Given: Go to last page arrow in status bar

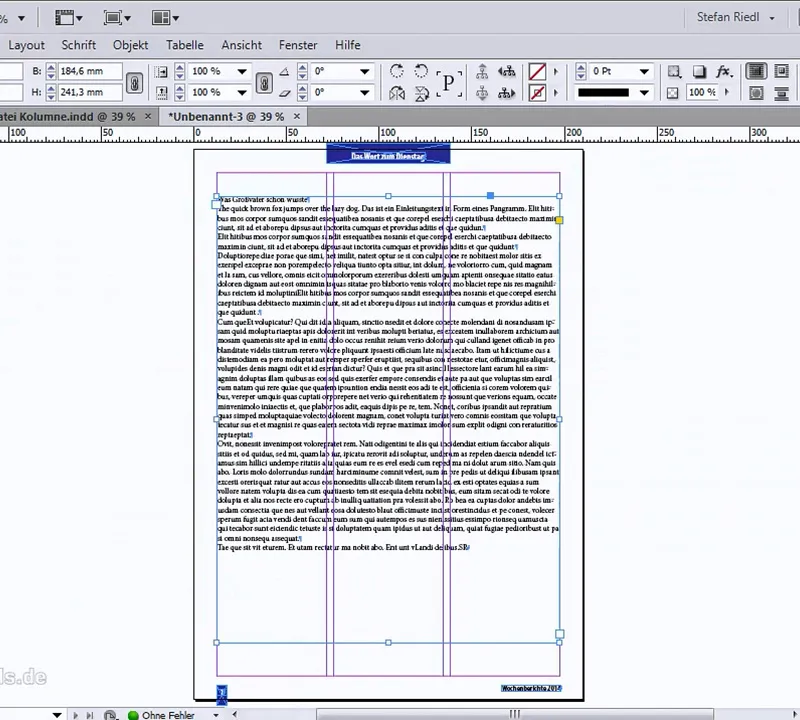Looking at the screenshot, I should pyautogui.click(x=90, y=715).
